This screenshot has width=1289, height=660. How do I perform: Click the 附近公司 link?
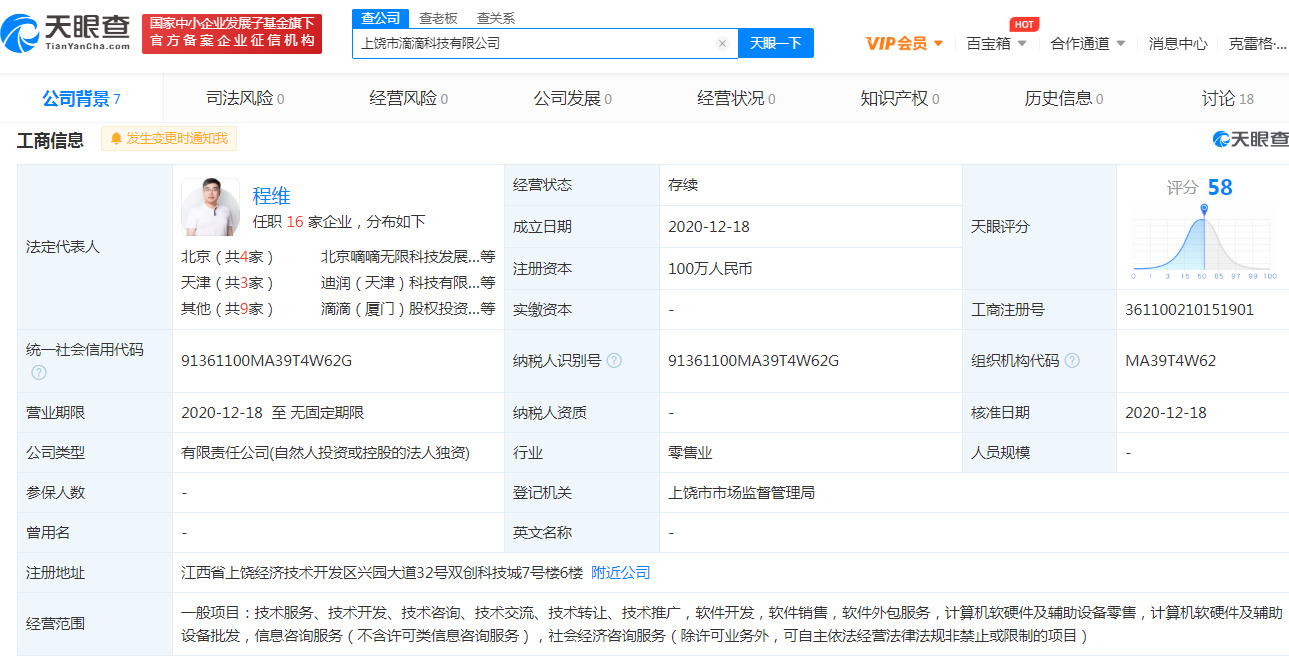620,572
